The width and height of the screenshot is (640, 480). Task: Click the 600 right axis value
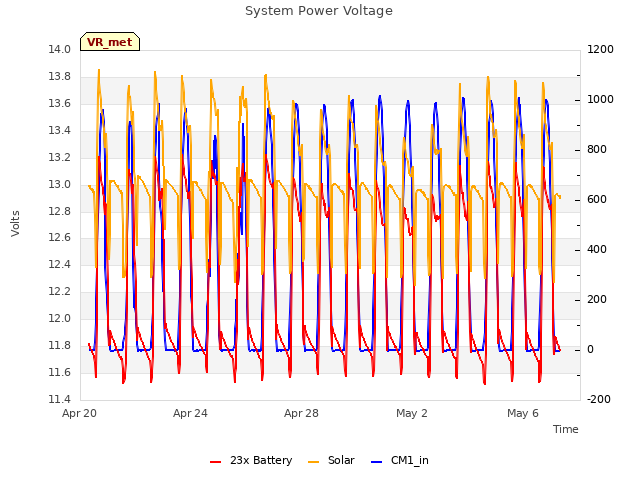597,200
